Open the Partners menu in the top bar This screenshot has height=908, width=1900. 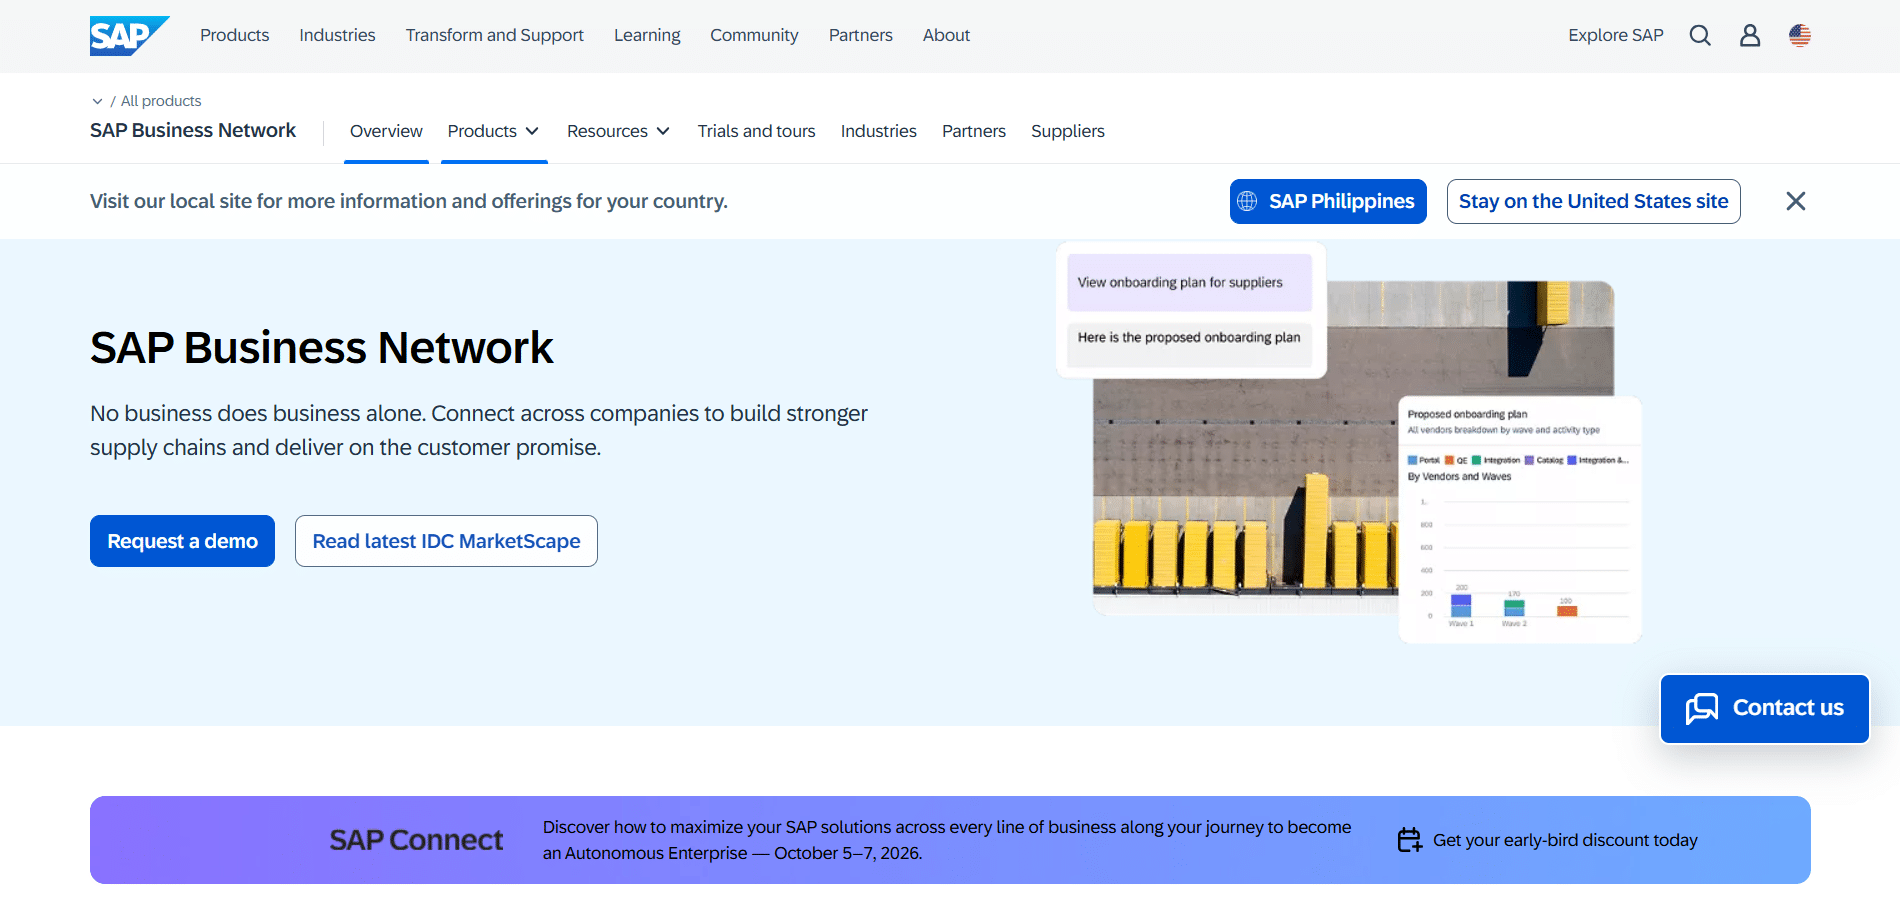861,35
